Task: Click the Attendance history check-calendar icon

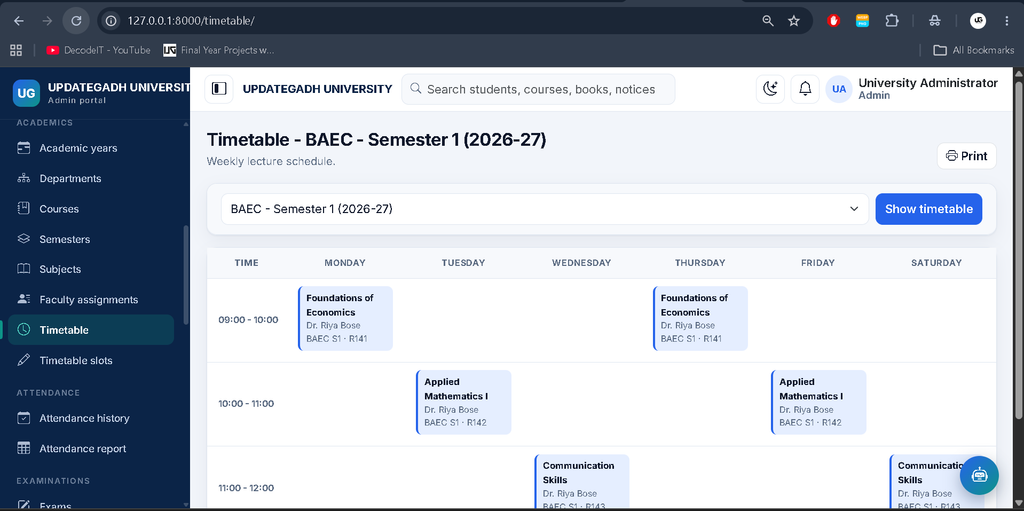Action: [x=24, y=418]
